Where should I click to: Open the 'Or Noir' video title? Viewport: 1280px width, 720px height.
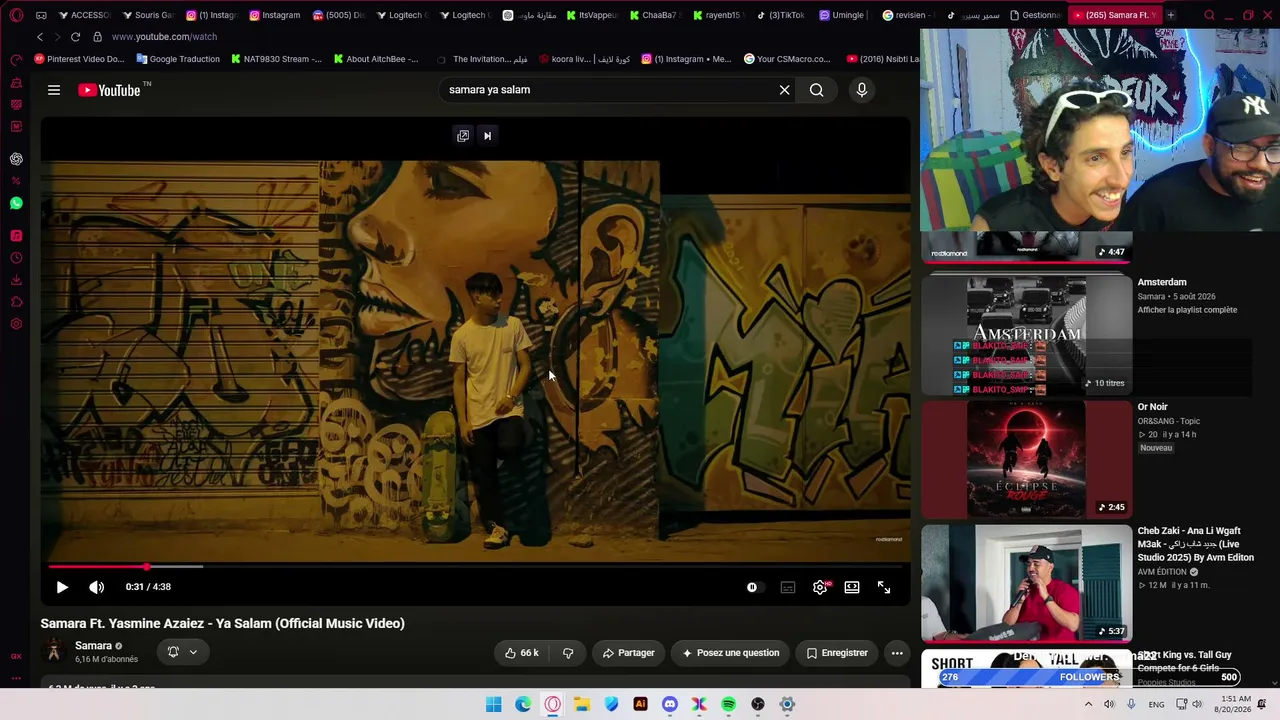(1152, 407)
